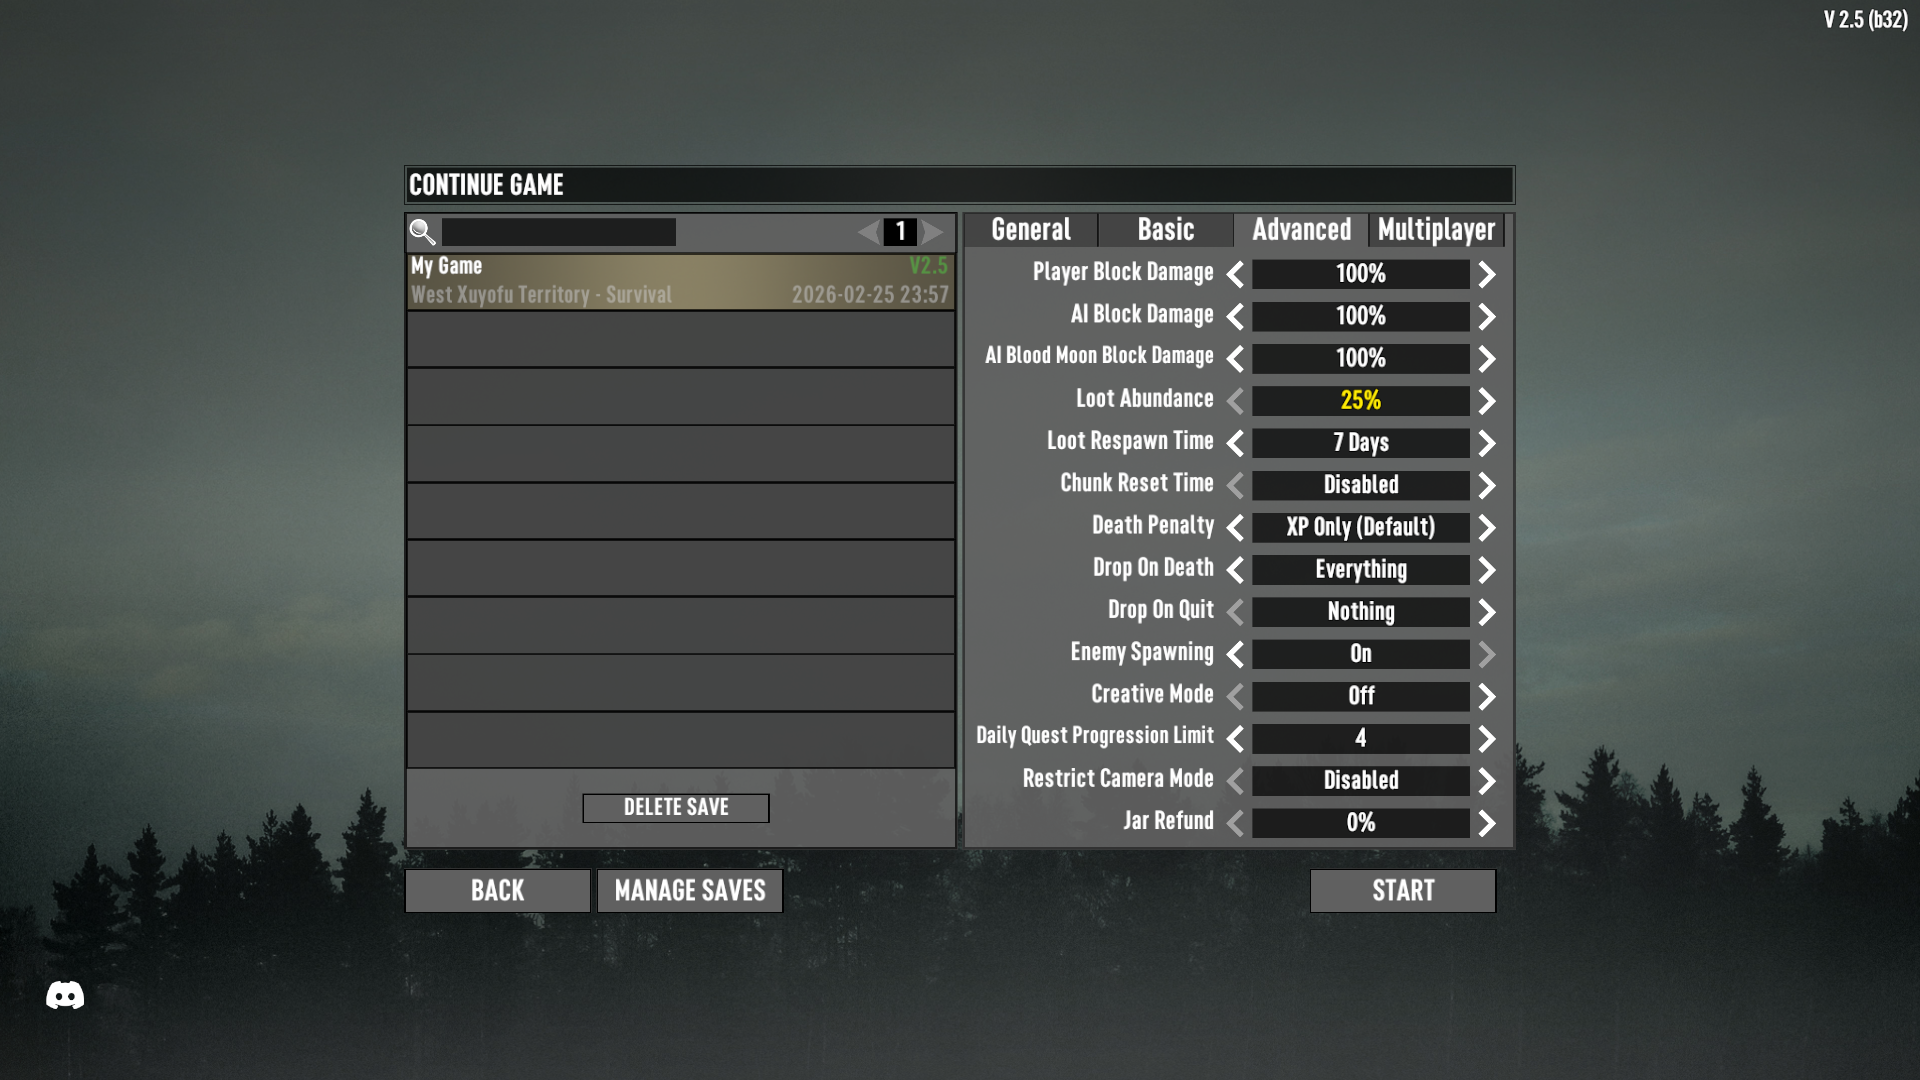1920x1080 pixels.
Task: Decrease Player Block Damage with left arrow
Action: pyautogui.click(x=1235, y=274)
